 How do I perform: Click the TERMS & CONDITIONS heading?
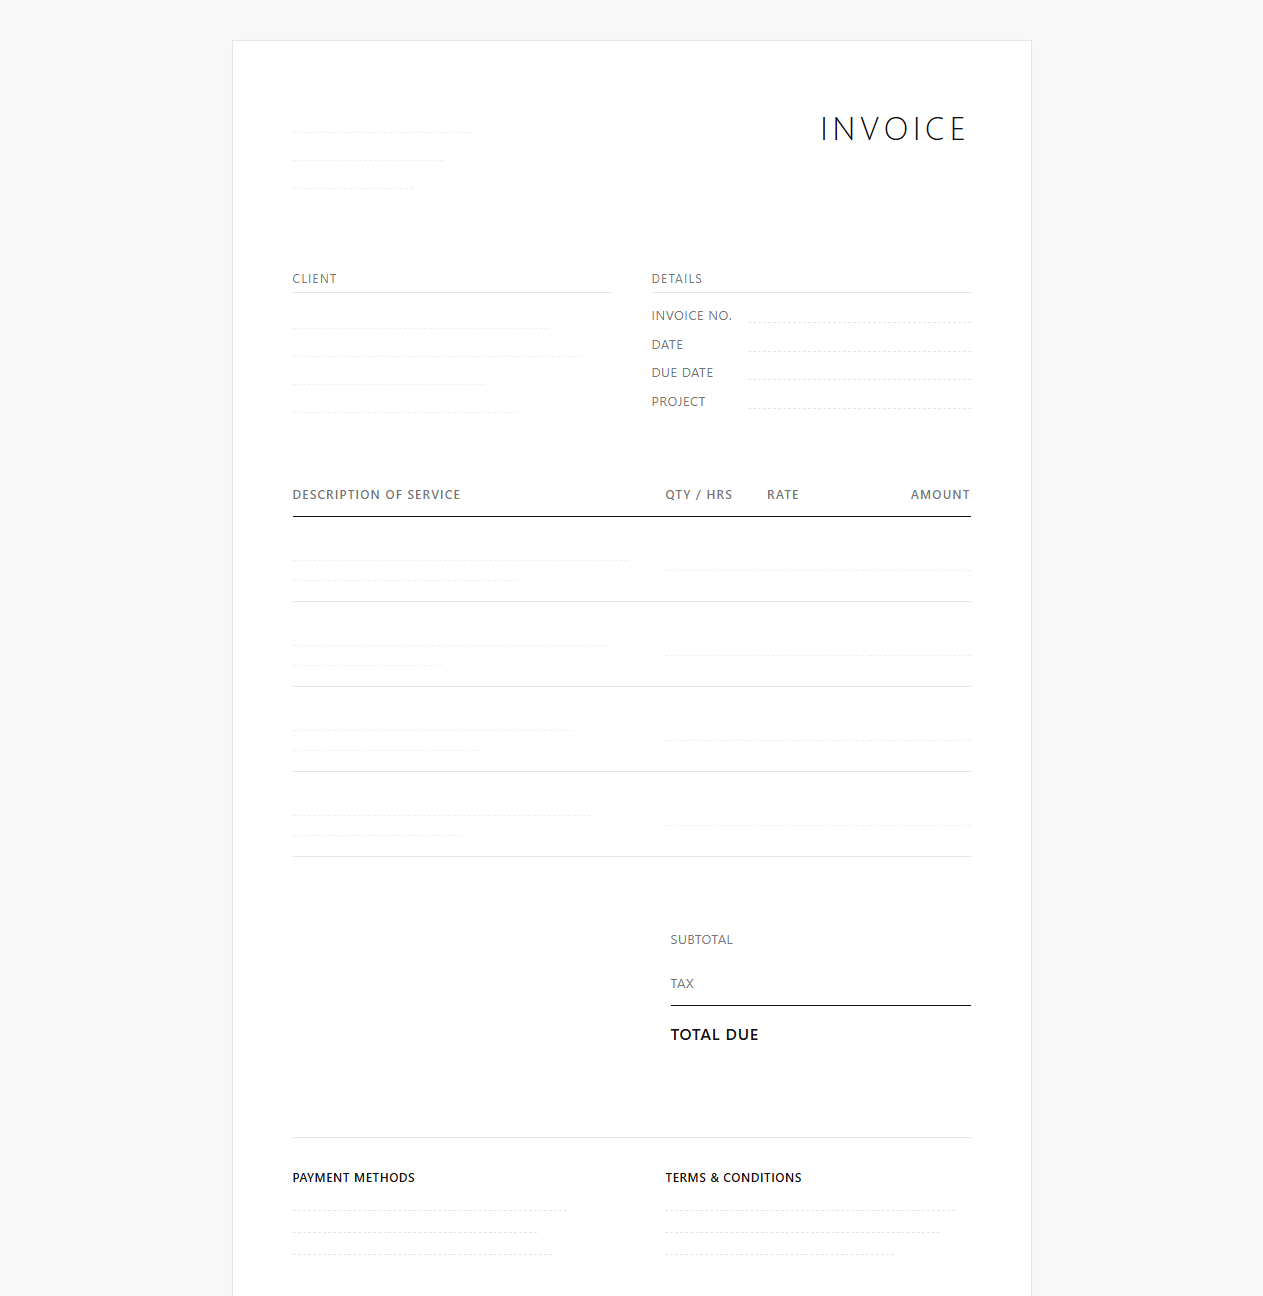tap(733, 1178)
